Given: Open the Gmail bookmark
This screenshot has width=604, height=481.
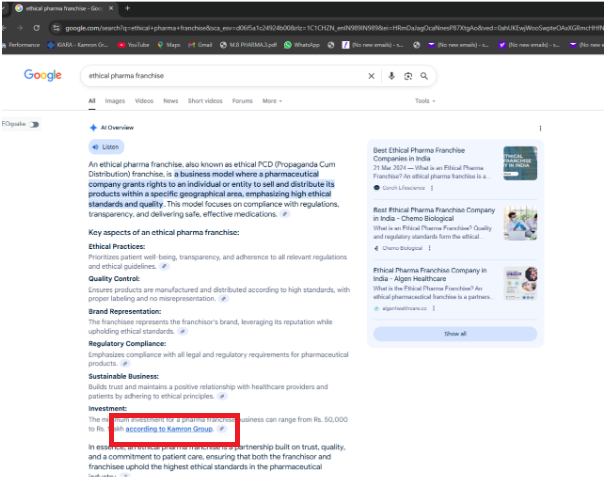Looking at the screenshot, I should click(x=199, y=45).
